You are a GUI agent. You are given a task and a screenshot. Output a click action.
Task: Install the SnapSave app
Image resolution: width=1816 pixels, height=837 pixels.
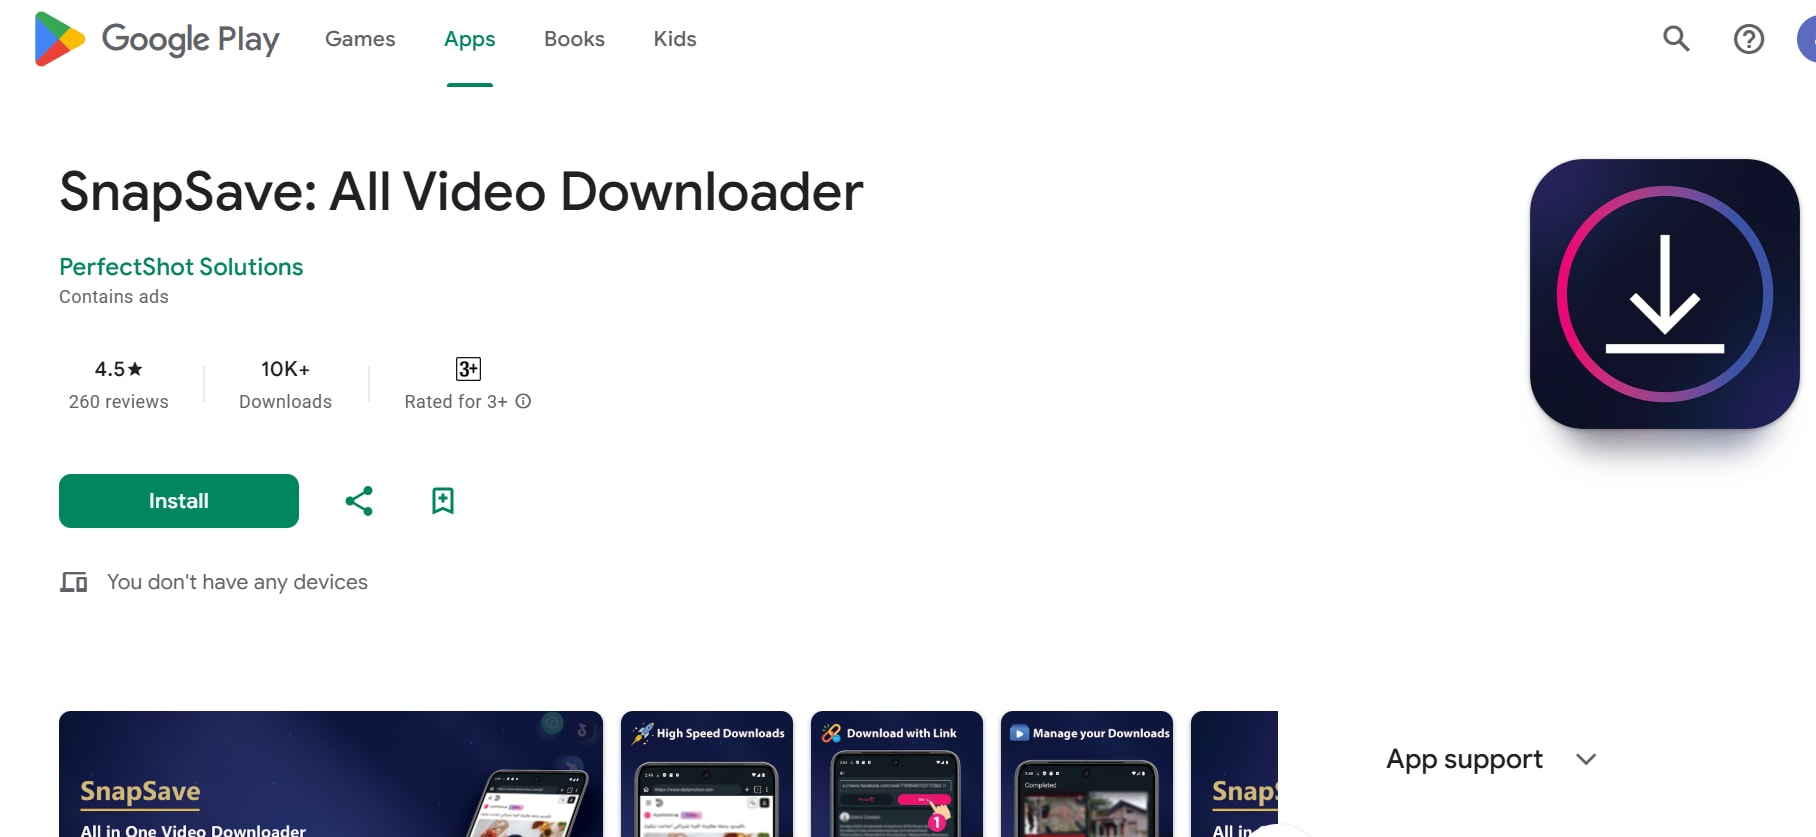(x=179, y=501)
